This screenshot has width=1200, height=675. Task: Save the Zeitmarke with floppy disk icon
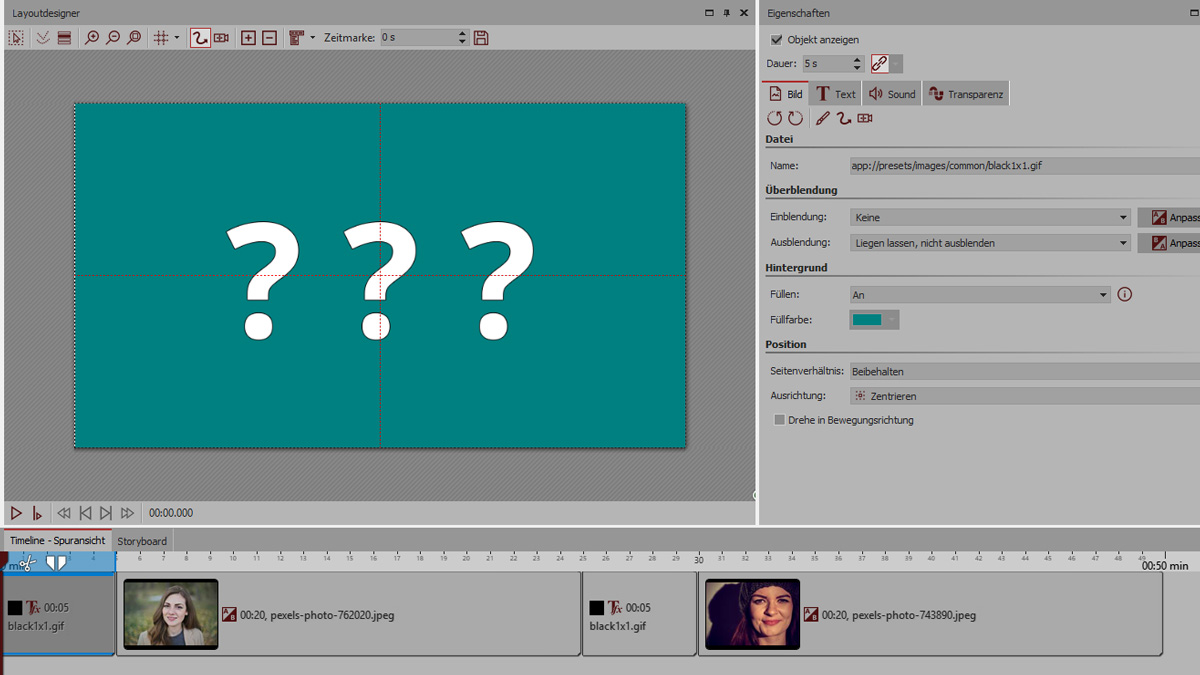pos(481,38)
